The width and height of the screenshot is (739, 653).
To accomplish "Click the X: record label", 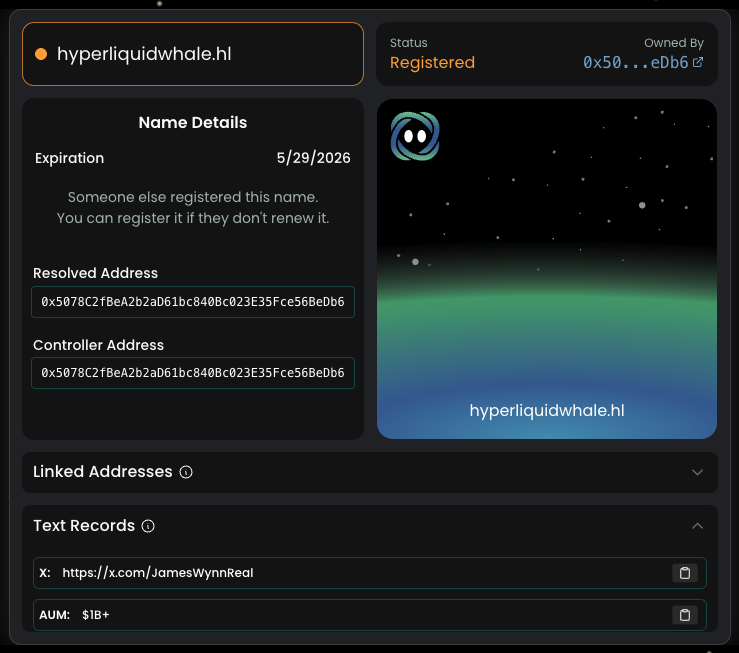I will (x=45, y=573).
